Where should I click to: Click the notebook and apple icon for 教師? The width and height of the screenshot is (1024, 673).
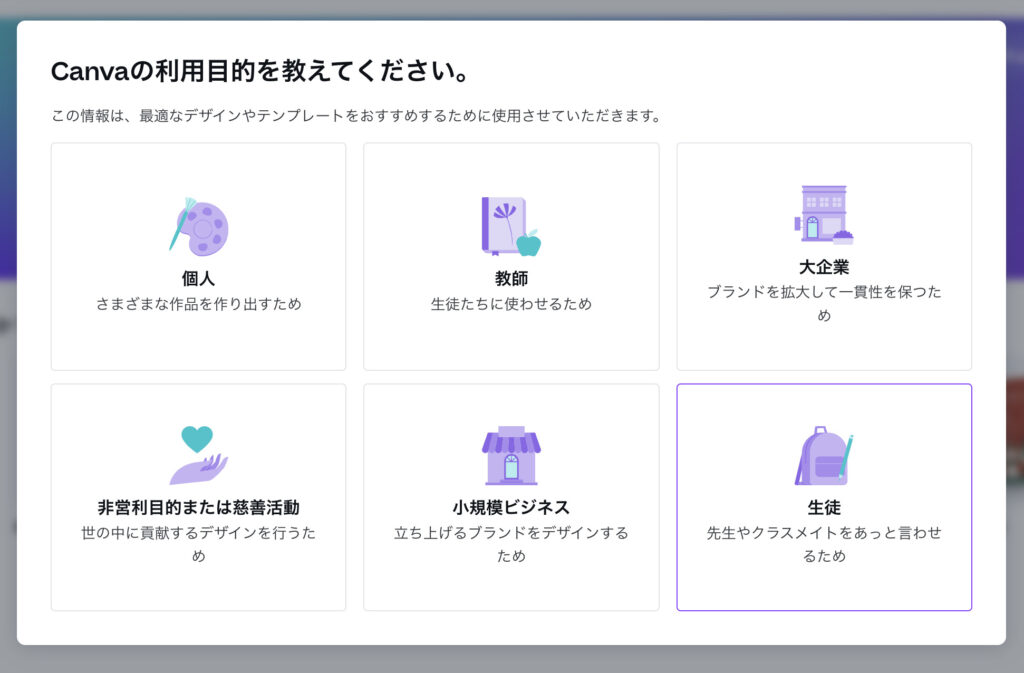(511, 227)
